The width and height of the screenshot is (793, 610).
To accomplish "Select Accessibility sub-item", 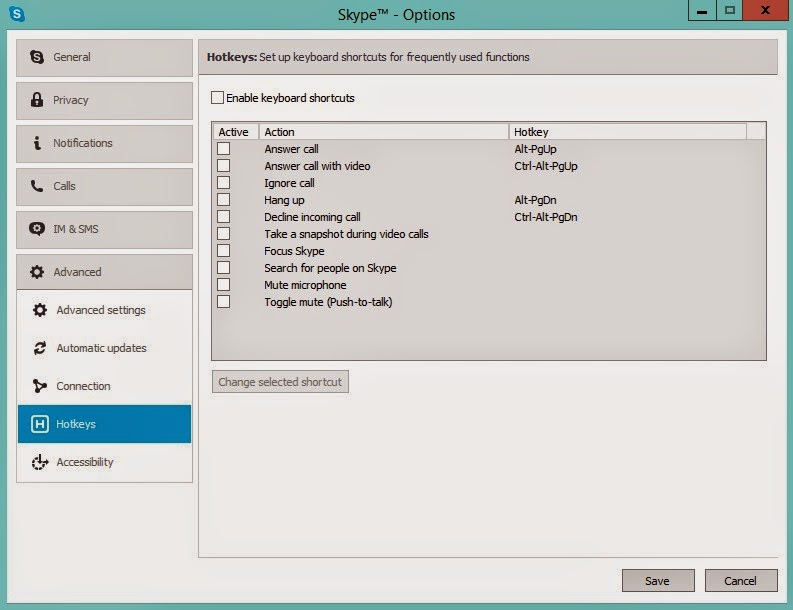I will pyautogui.click(x=105, y=462).
